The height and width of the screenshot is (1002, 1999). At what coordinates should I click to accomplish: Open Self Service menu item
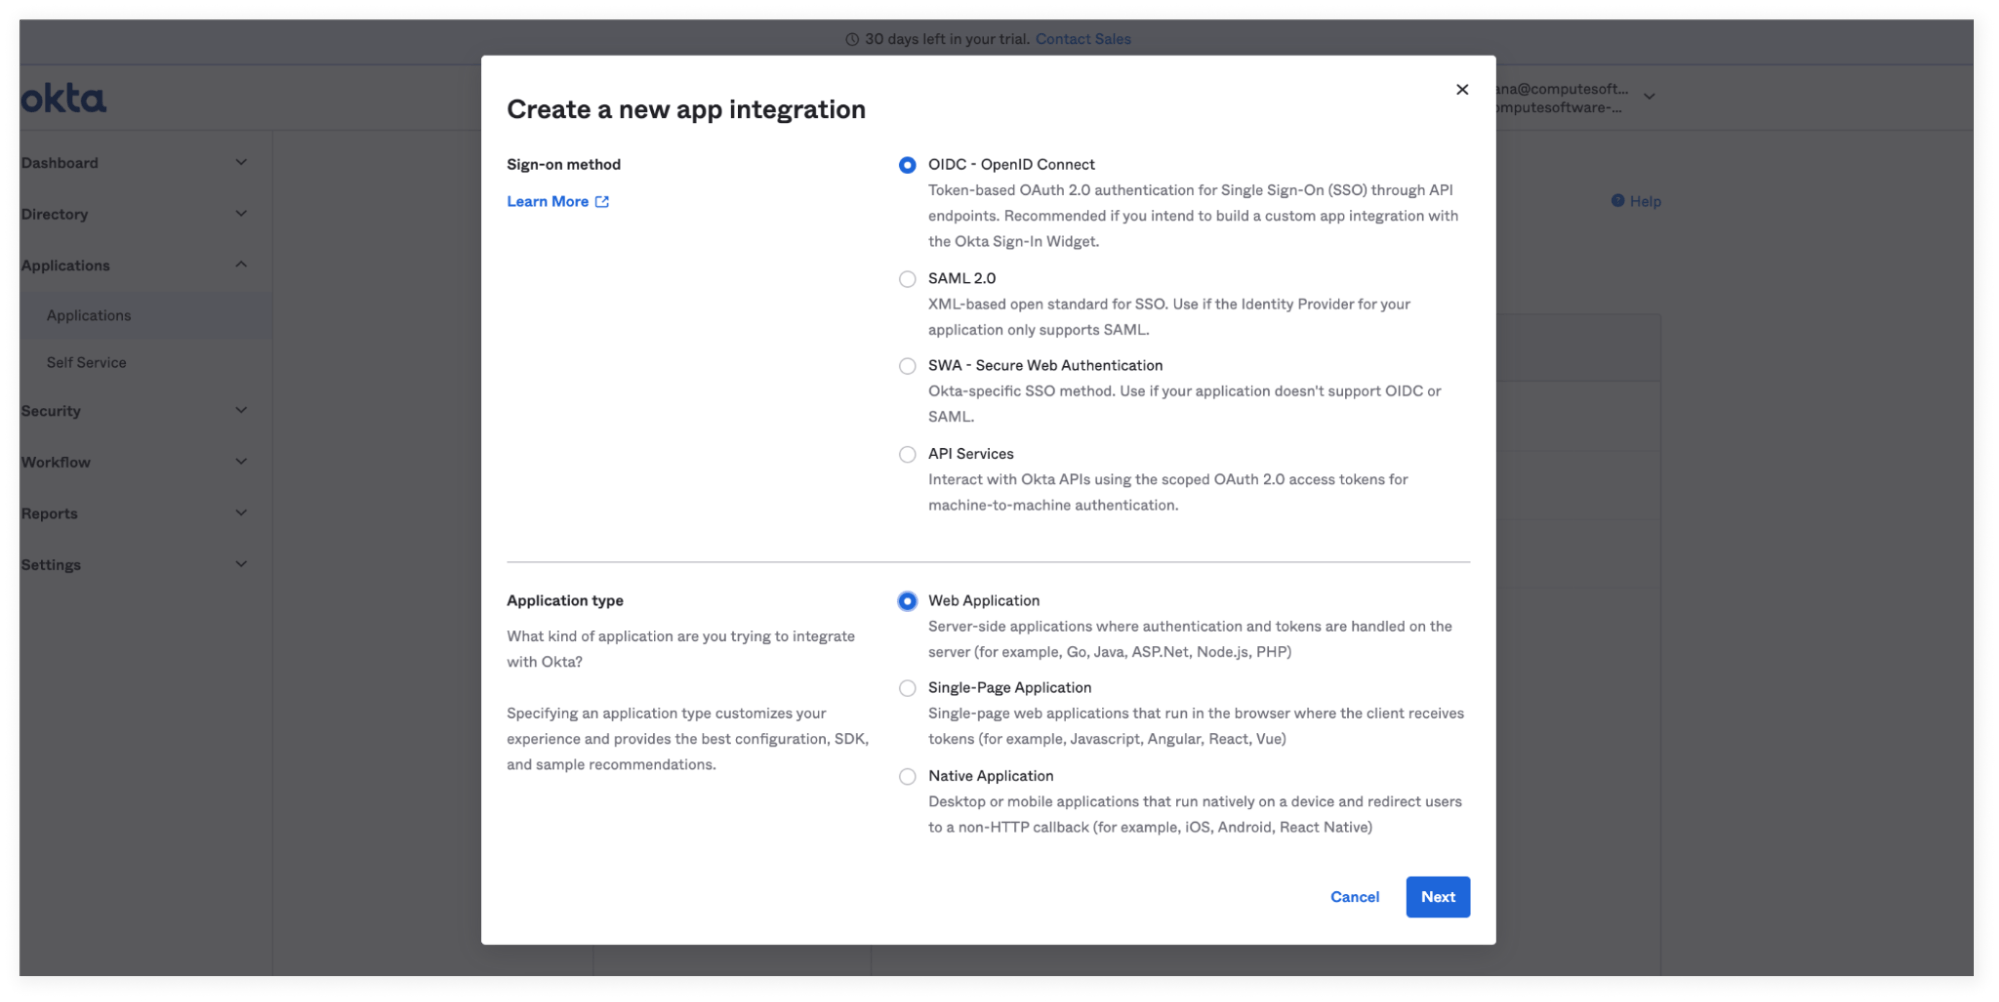pyautogui.click(x=86, y=362)
